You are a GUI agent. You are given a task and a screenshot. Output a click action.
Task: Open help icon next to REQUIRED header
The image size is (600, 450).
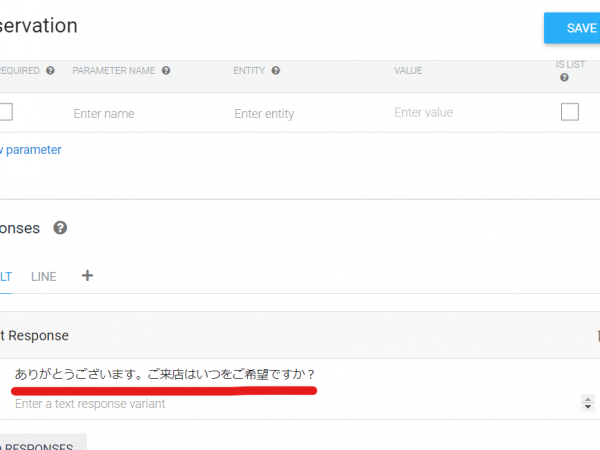coord(50,70)
